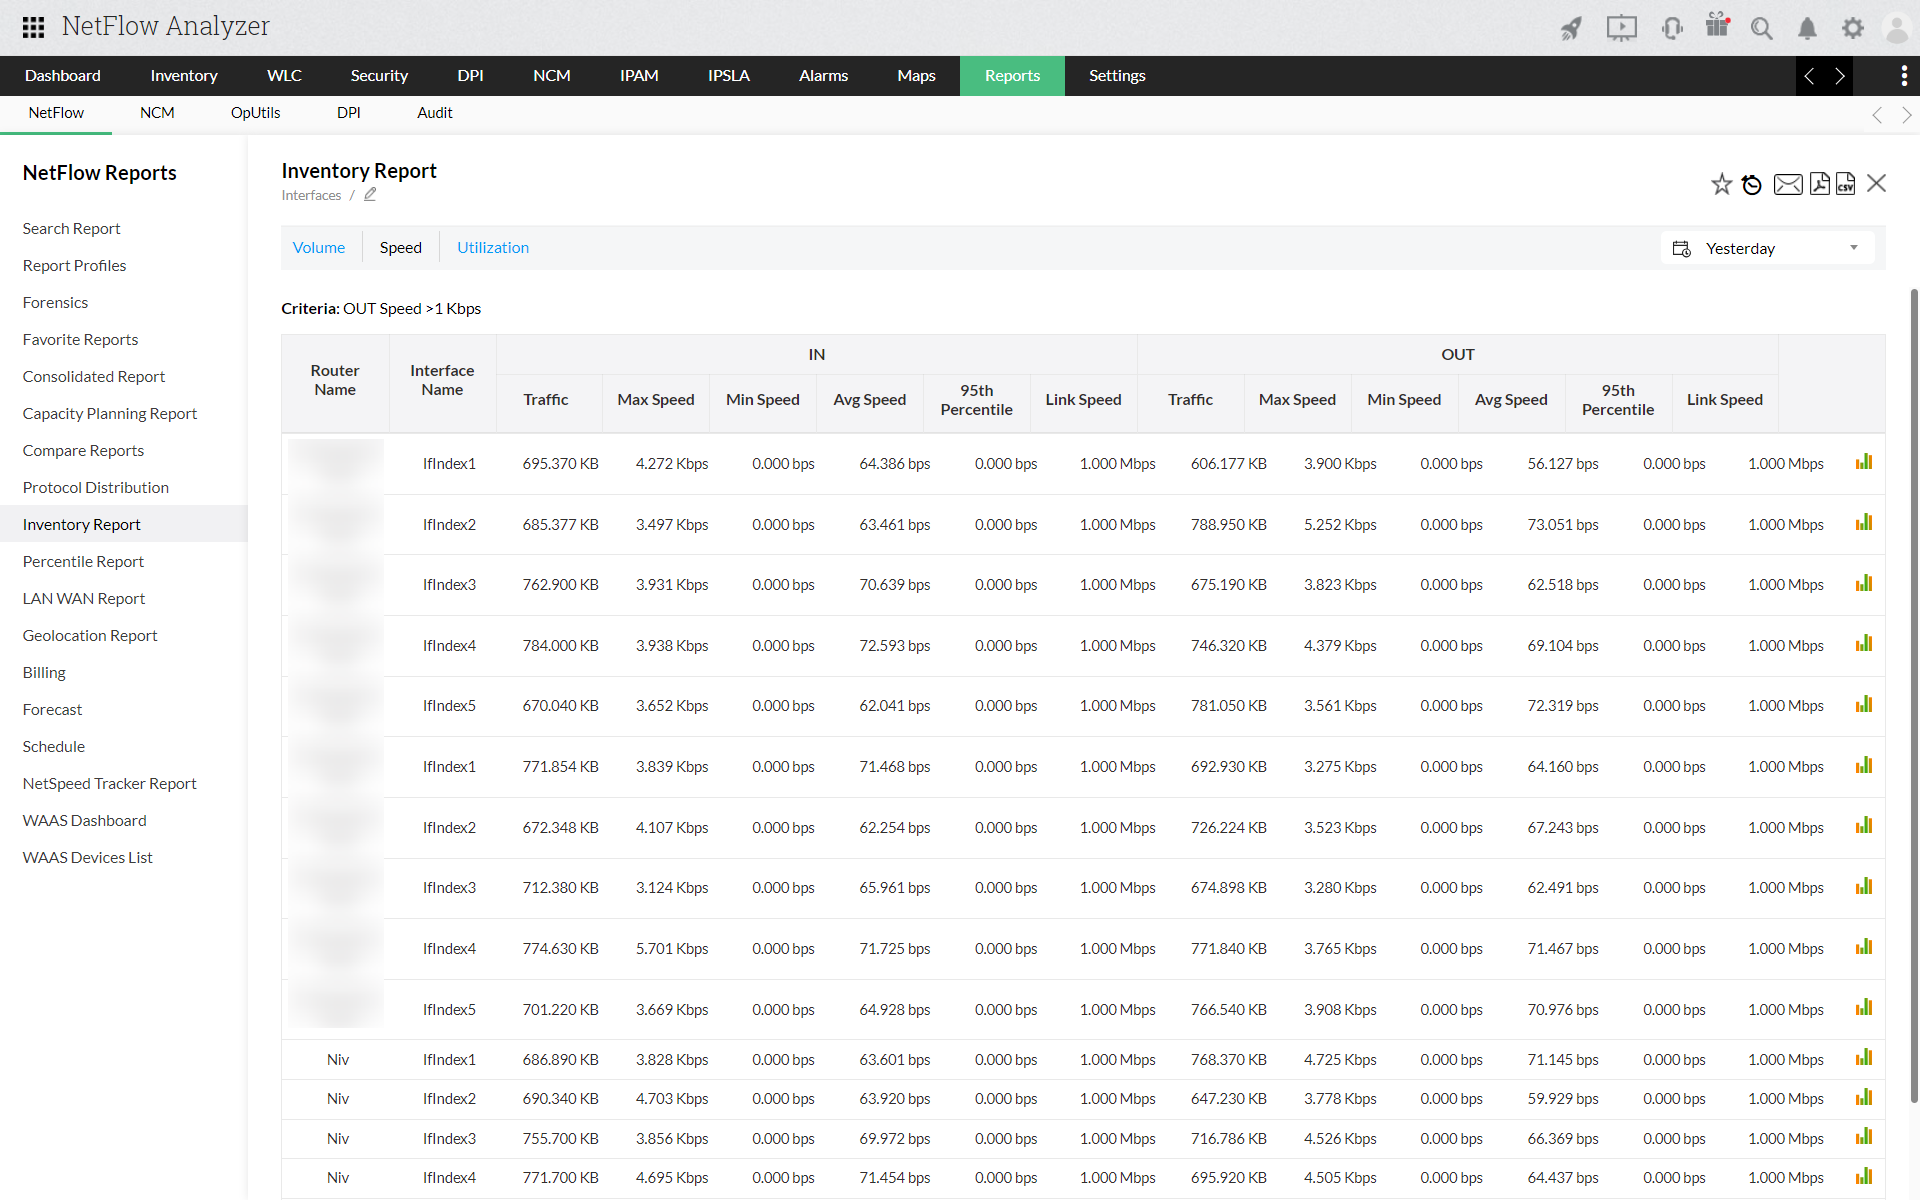Edit interfaces with pencil icon
The width and height of the screenshot is (1920, 1200).
[370, 195]
